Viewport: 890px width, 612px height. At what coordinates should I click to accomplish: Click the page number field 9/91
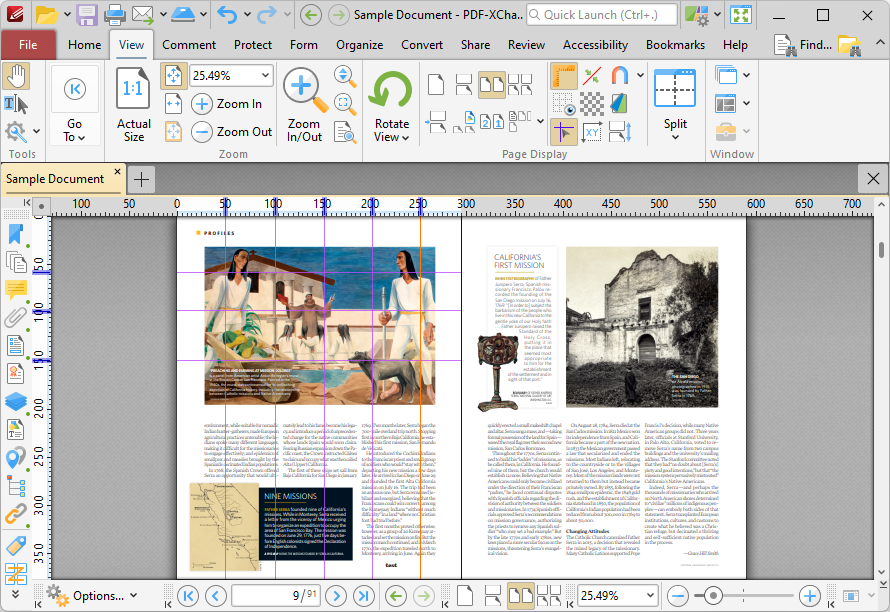[276, 596]
